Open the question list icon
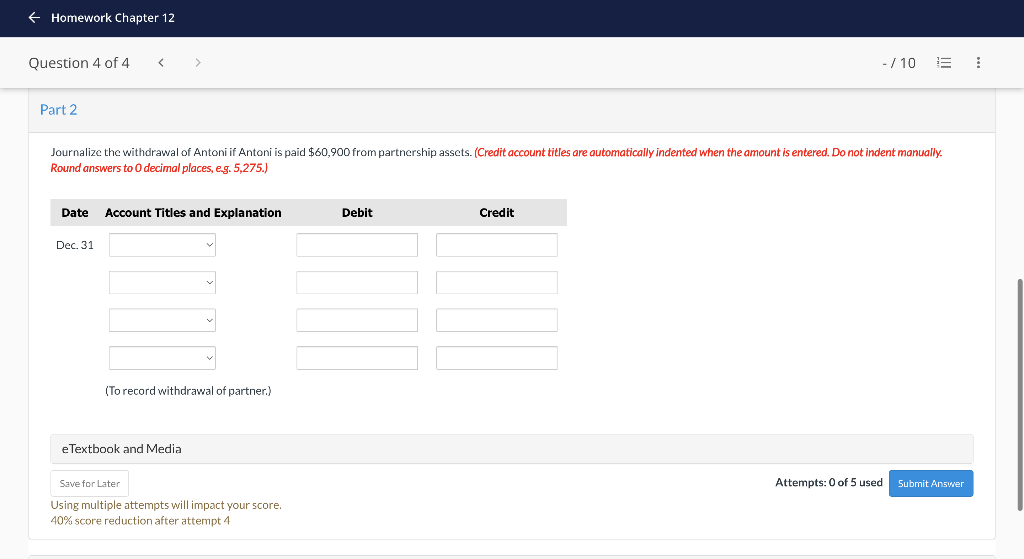1024x559 pixels. pos(944,63)
